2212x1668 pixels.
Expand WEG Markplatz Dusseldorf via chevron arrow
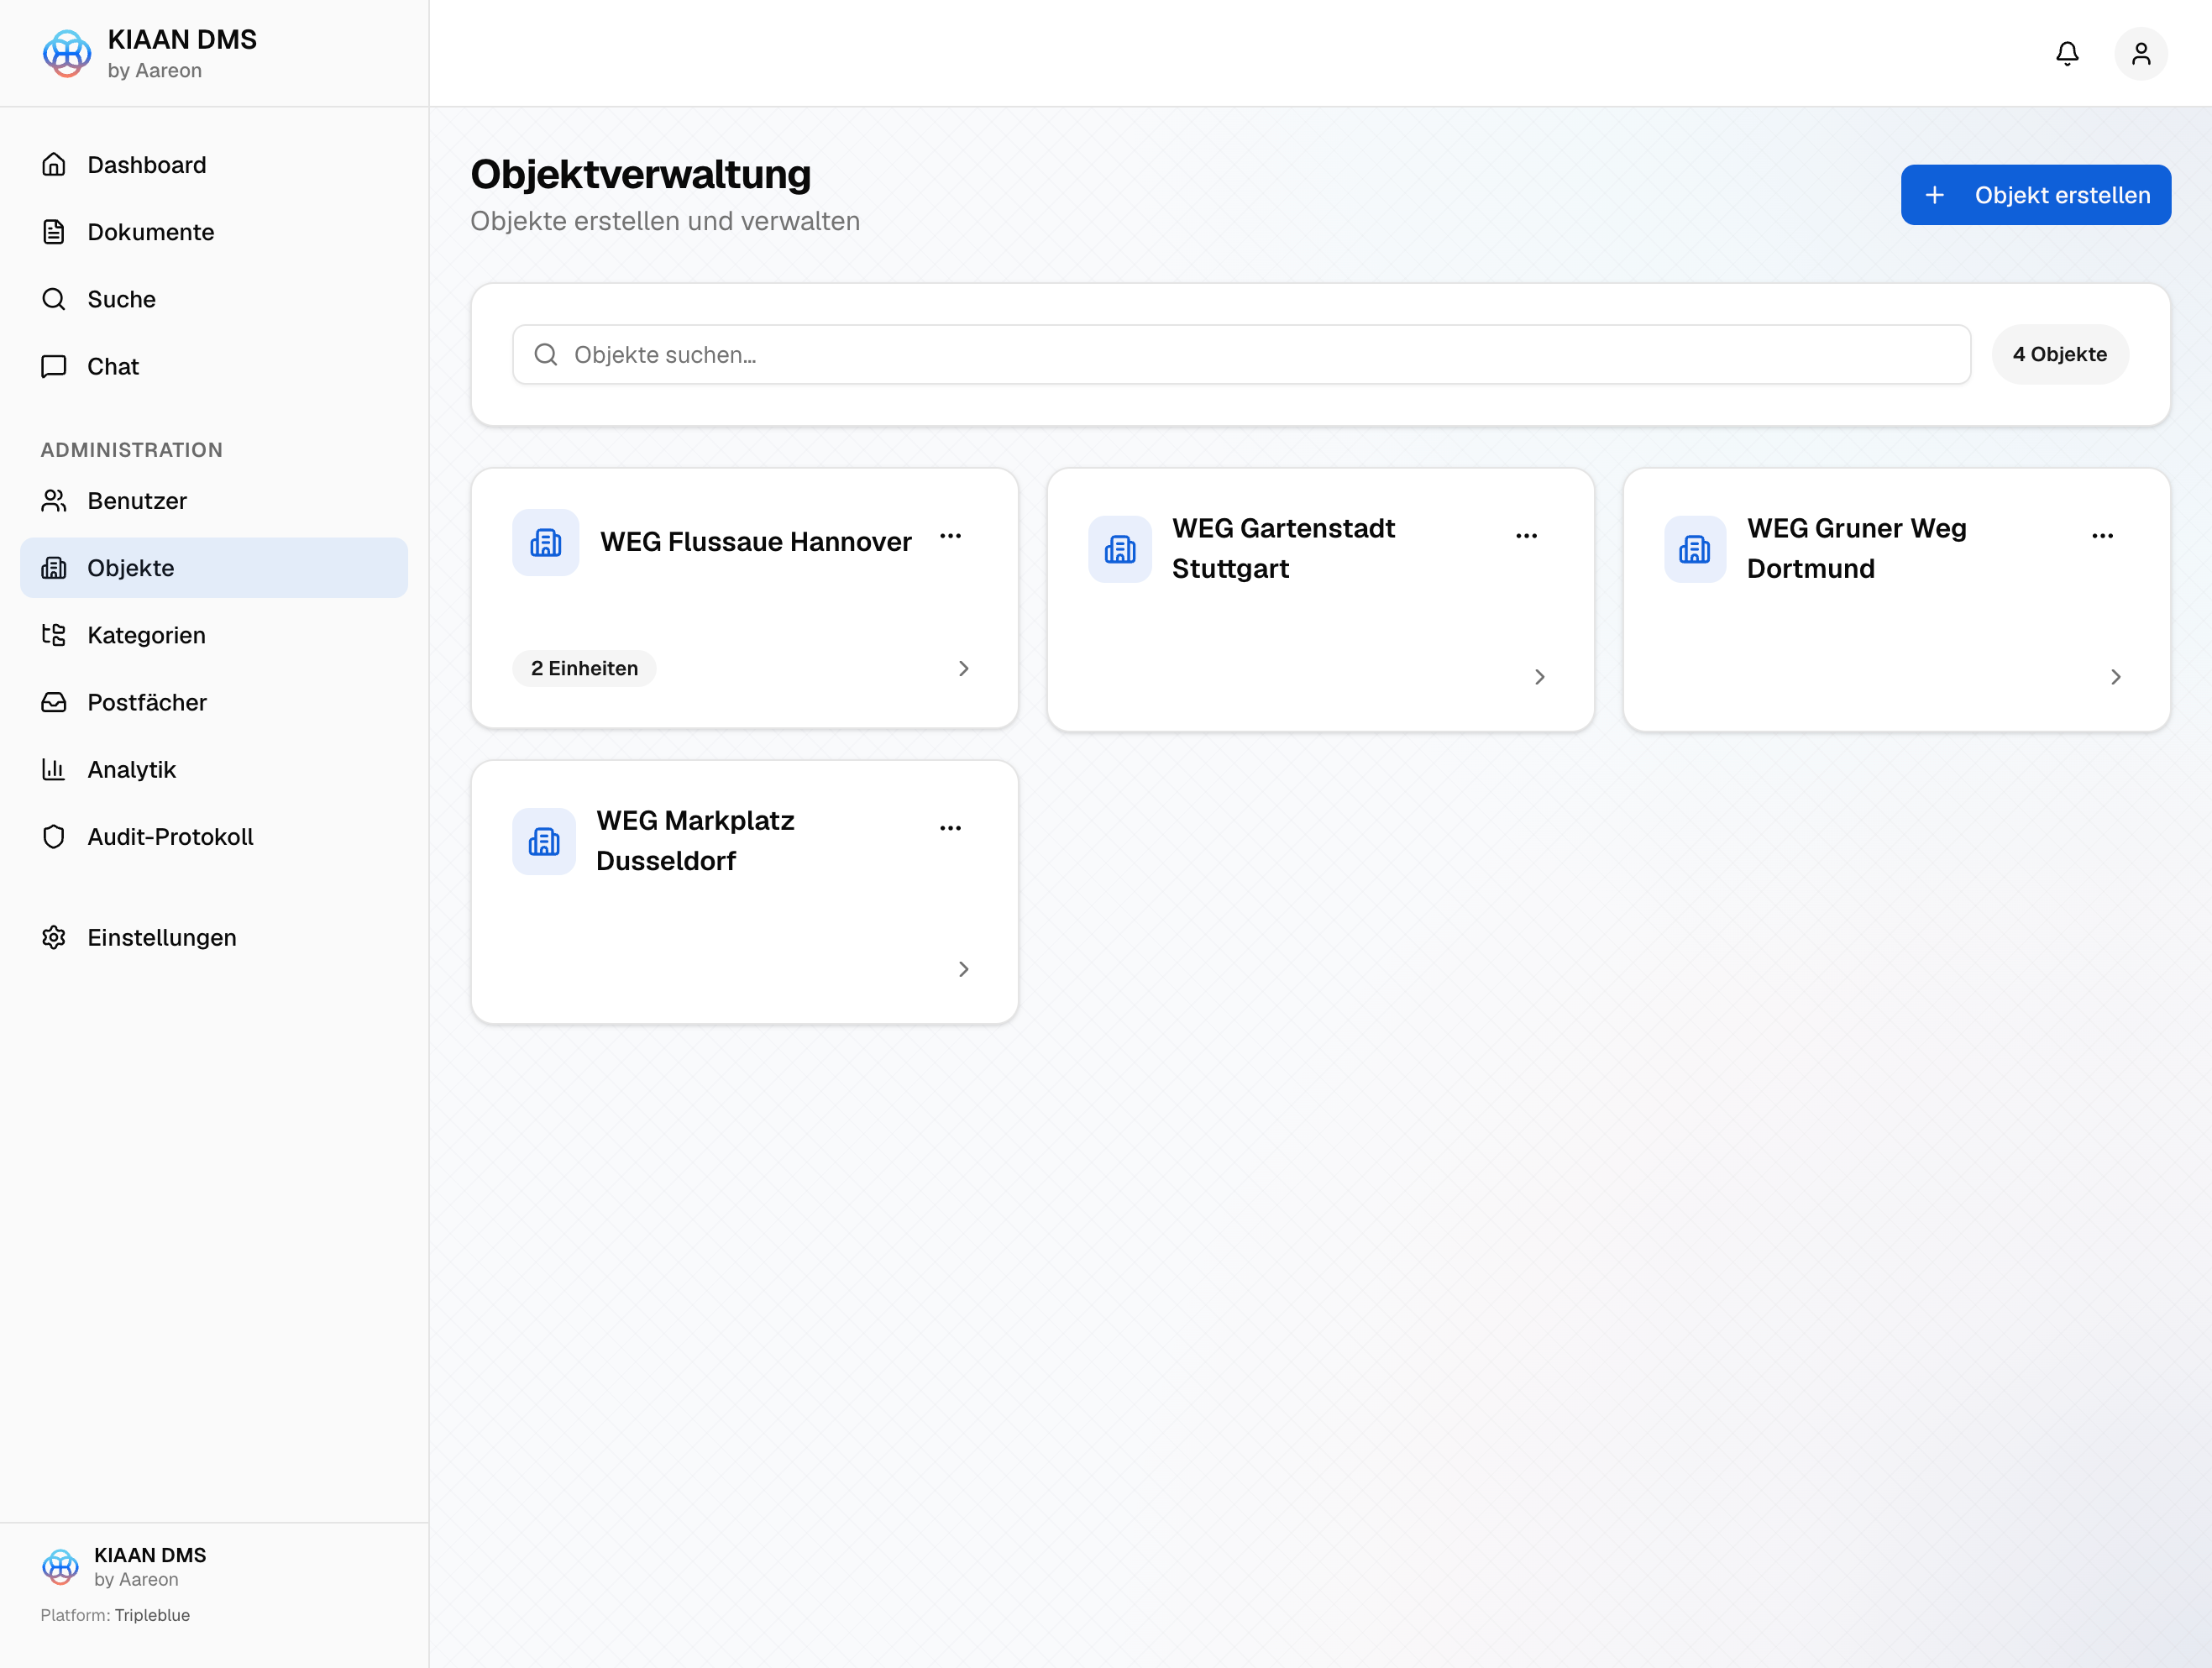tap(963, 969)
